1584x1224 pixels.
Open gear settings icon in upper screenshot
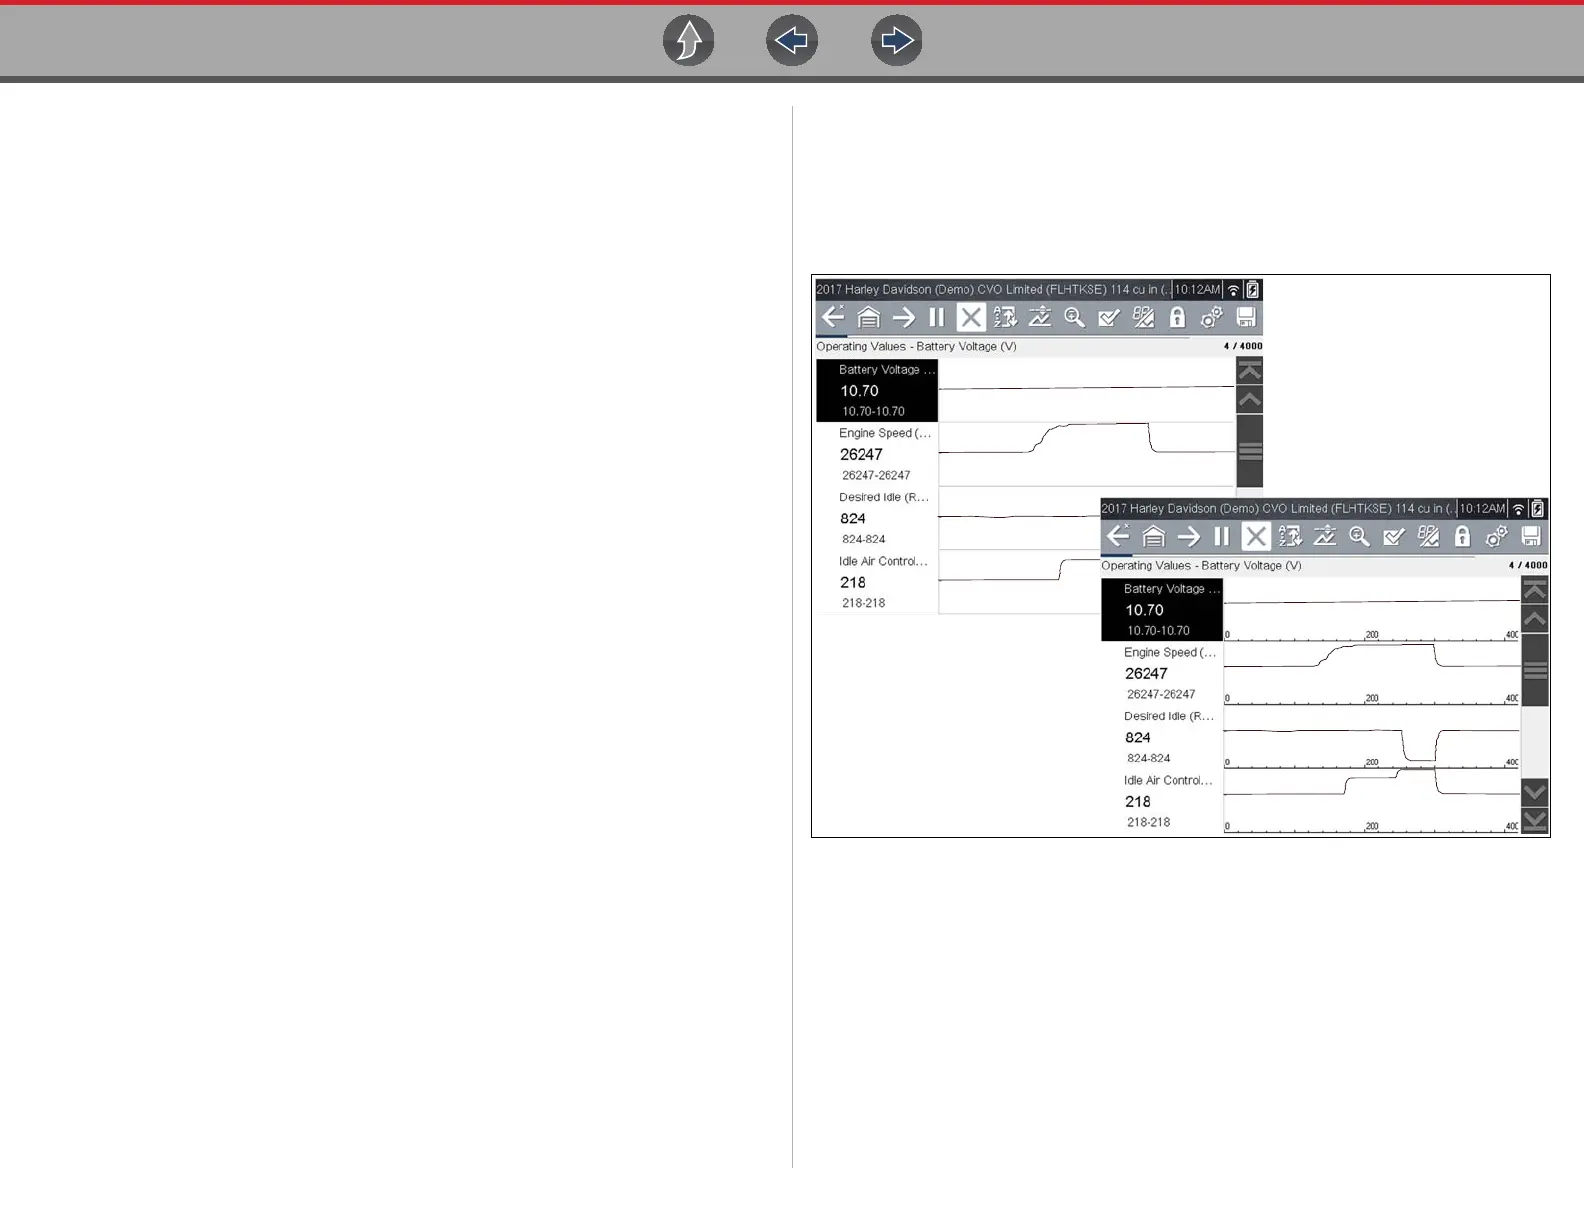coord(1212,317)
